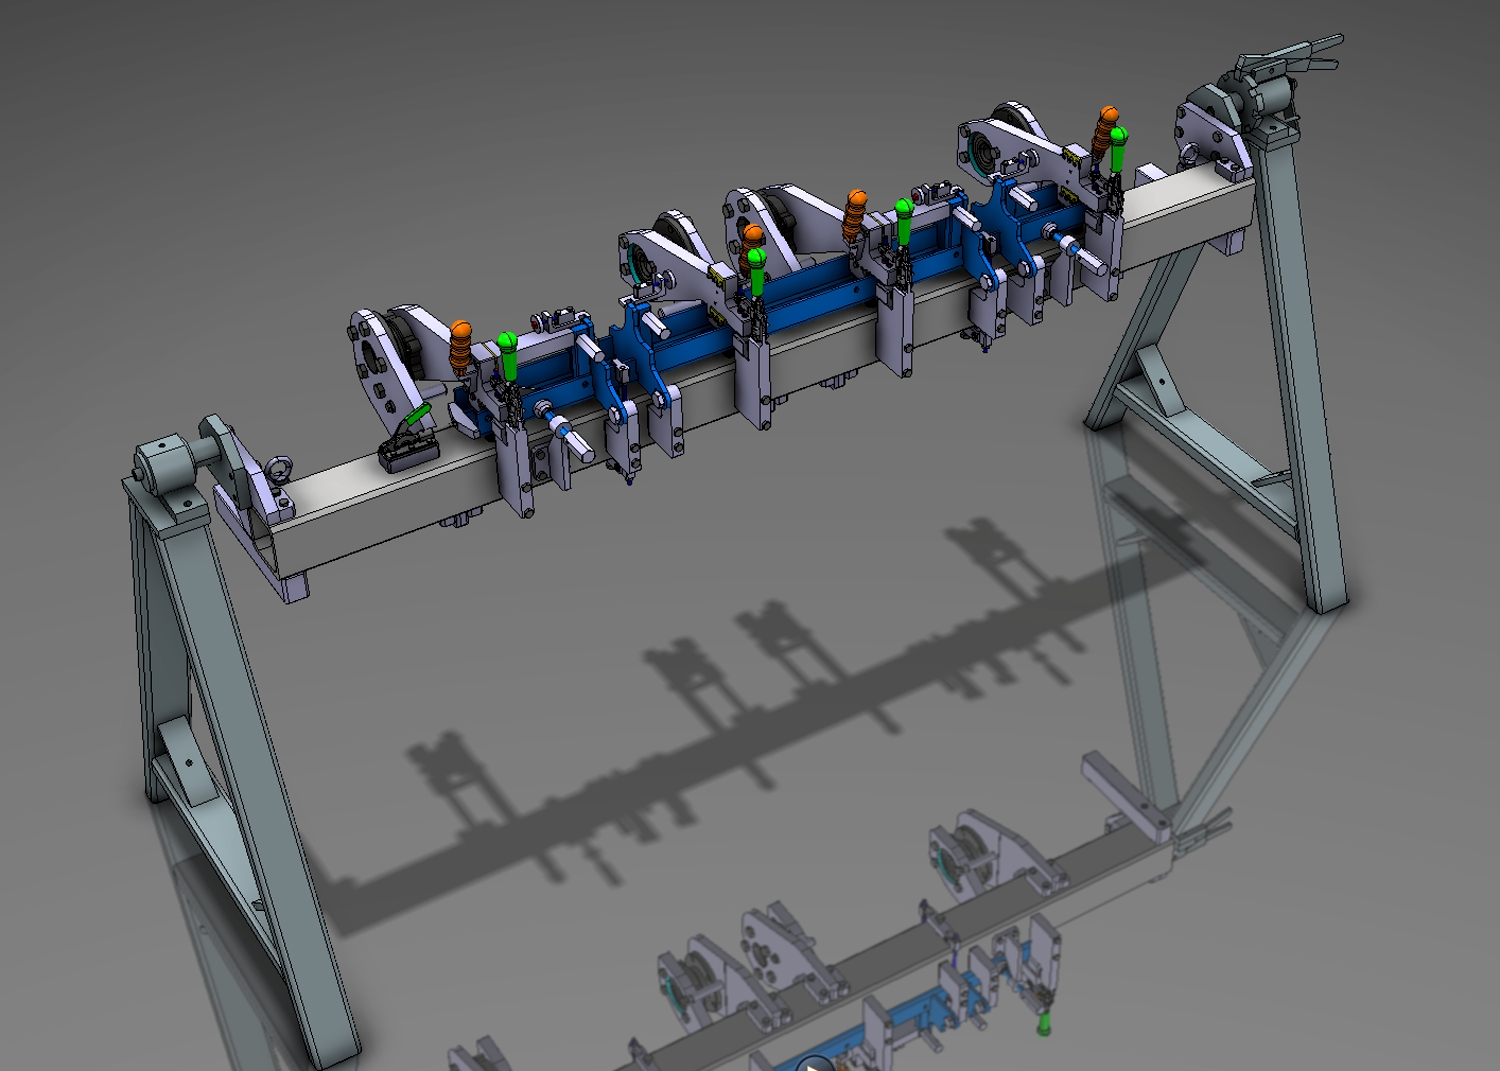Select the eye bolt near right stand top
1500x1071 pixels.
1188,153
